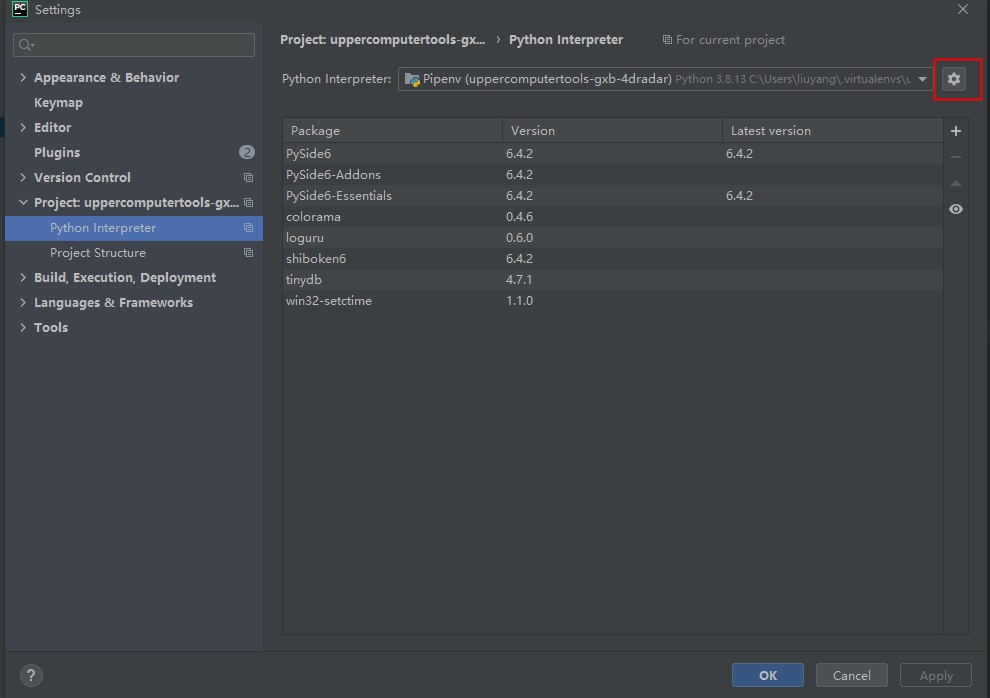The width and height of the screenshot is (990, 698).
Task: Expand Build, Execution, Deployment section
Action: tap(23, 278)
